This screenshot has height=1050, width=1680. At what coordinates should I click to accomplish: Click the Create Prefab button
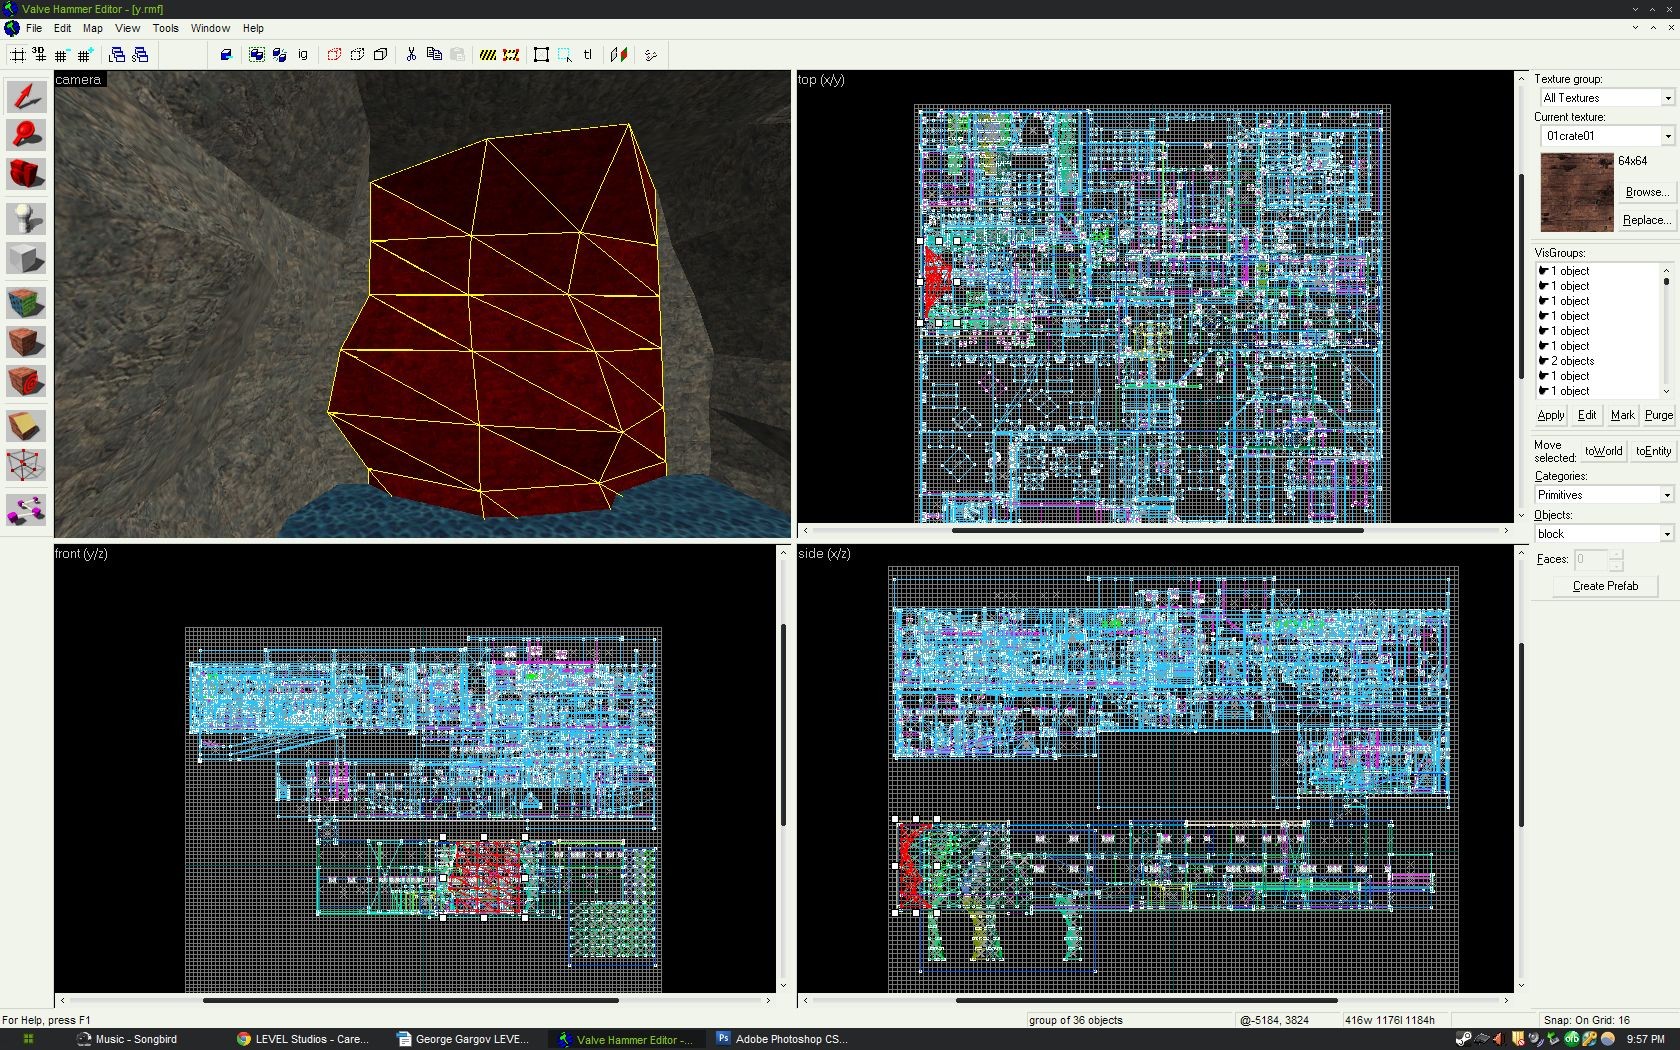[x=1605, y=586]
